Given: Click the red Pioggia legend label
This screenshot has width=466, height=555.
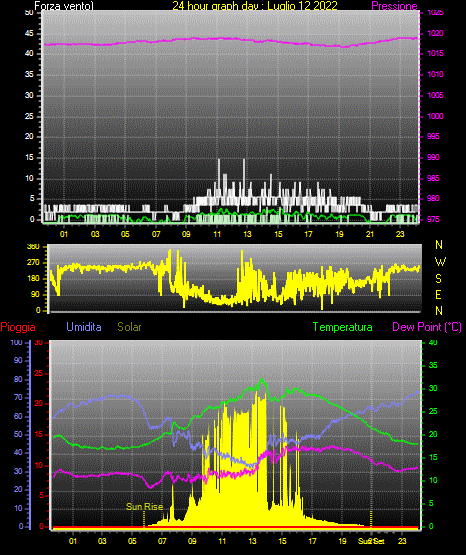Looking at the screenshot, I should tap(18, 327).
